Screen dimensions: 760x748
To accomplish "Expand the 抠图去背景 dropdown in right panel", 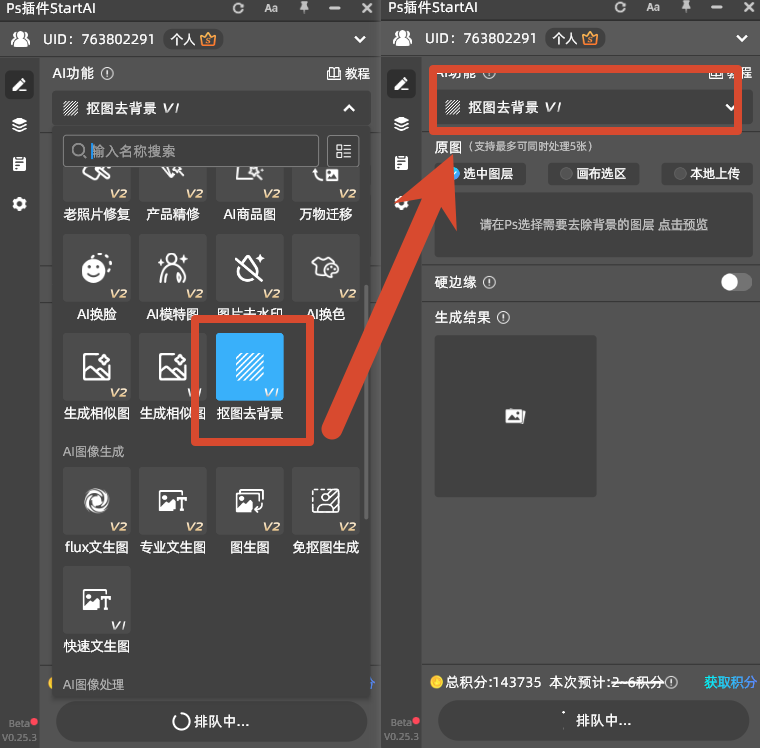I will tap(729, 107).
